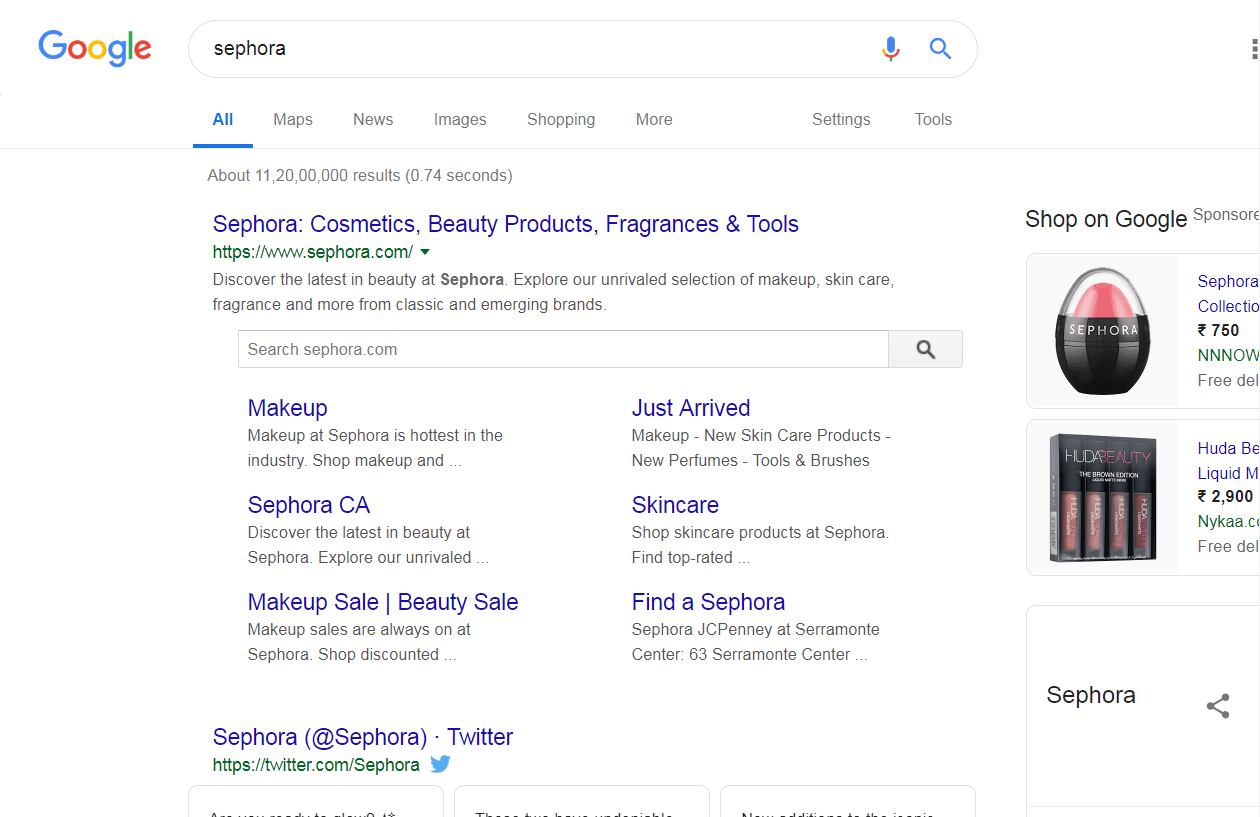
Task: Click sephora.com sitelinks search button
Action: [925, 349]
